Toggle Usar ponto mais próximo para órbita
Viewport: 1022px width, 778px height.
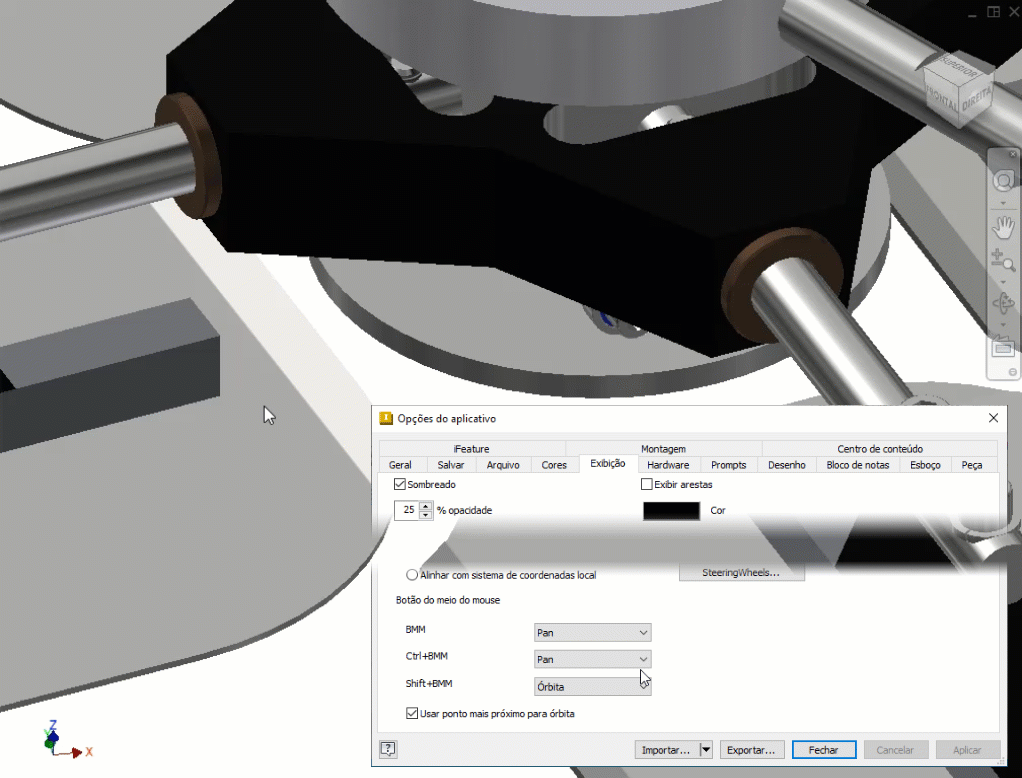click(x=412, y=713)
